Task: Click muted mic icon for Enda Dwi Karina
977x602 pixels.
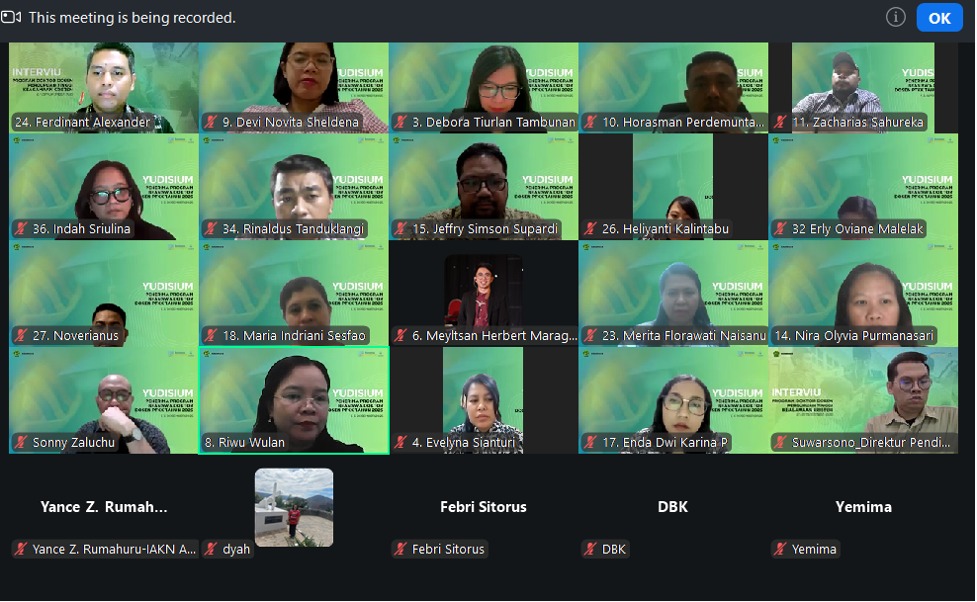Action: (x=591, y=442)
